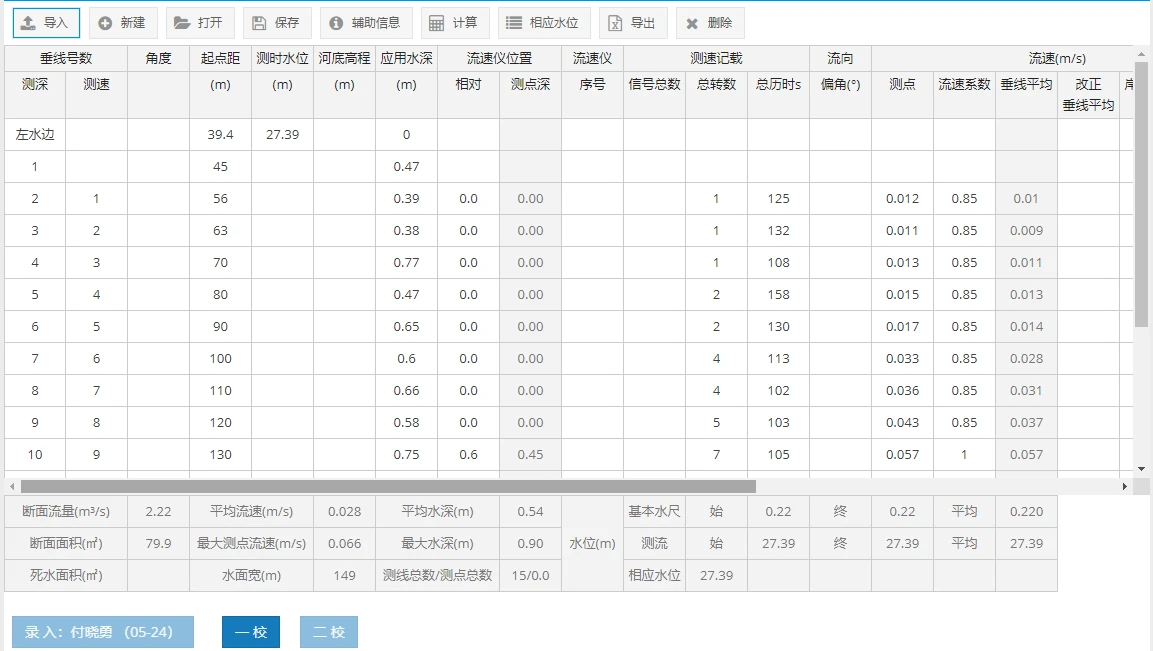Click the 录入 付晓勇 entry label
Screen dimensions: 1153x651
point(101,631)
